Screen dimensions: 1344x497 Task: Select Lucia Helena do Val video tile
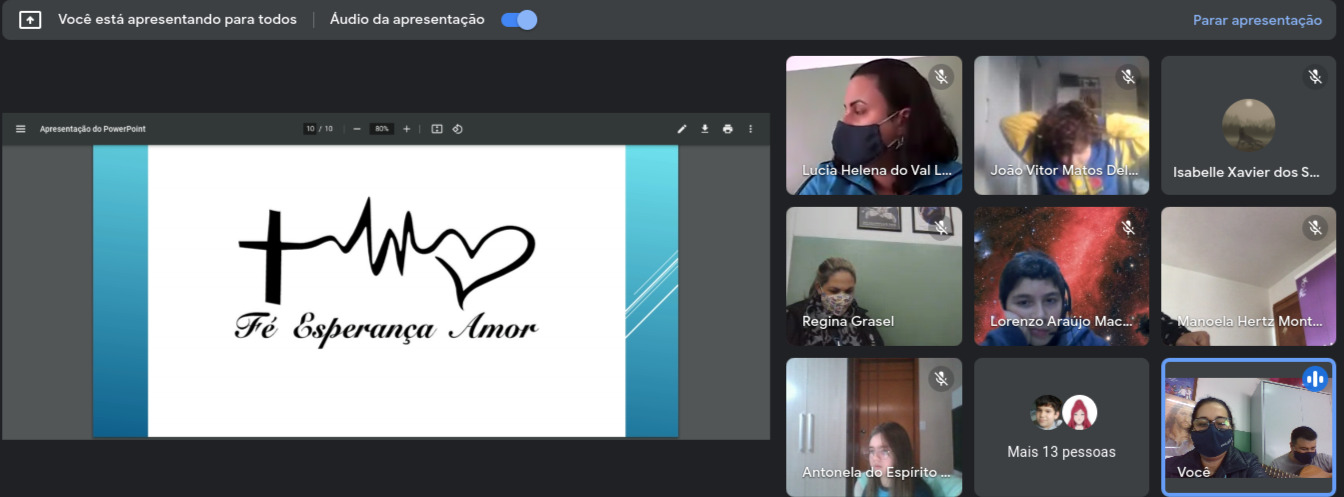tap(874, 125)
